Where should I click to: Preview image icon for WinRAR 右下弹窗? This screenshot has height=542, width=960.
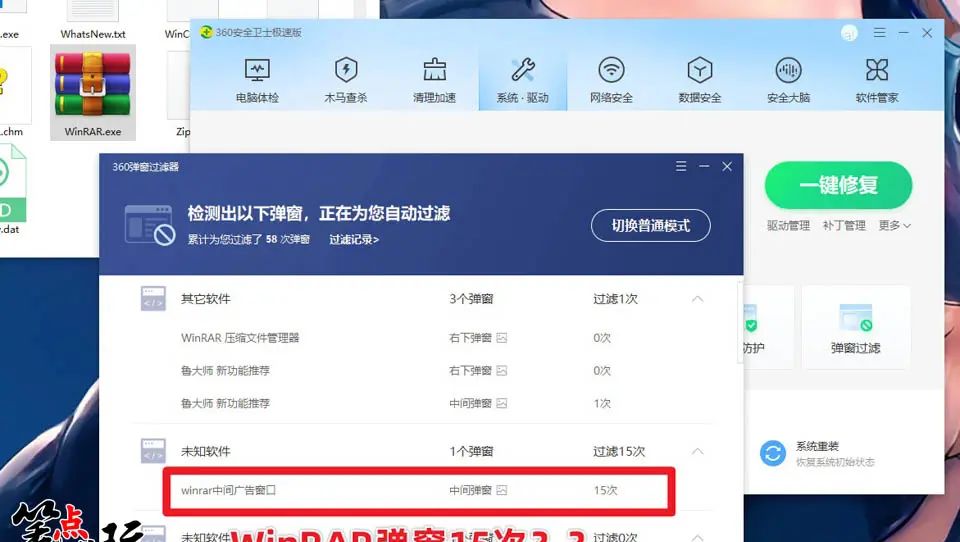point(501,337)
